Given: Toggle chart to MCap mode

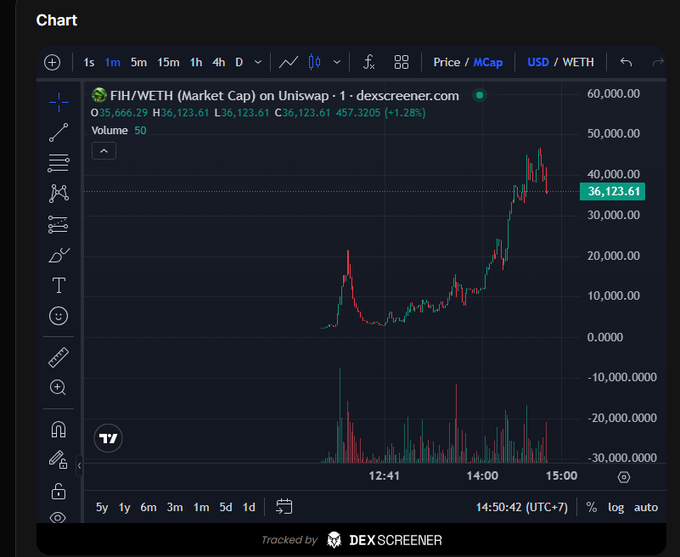Looking at the screenshot, I should [488, 62].
